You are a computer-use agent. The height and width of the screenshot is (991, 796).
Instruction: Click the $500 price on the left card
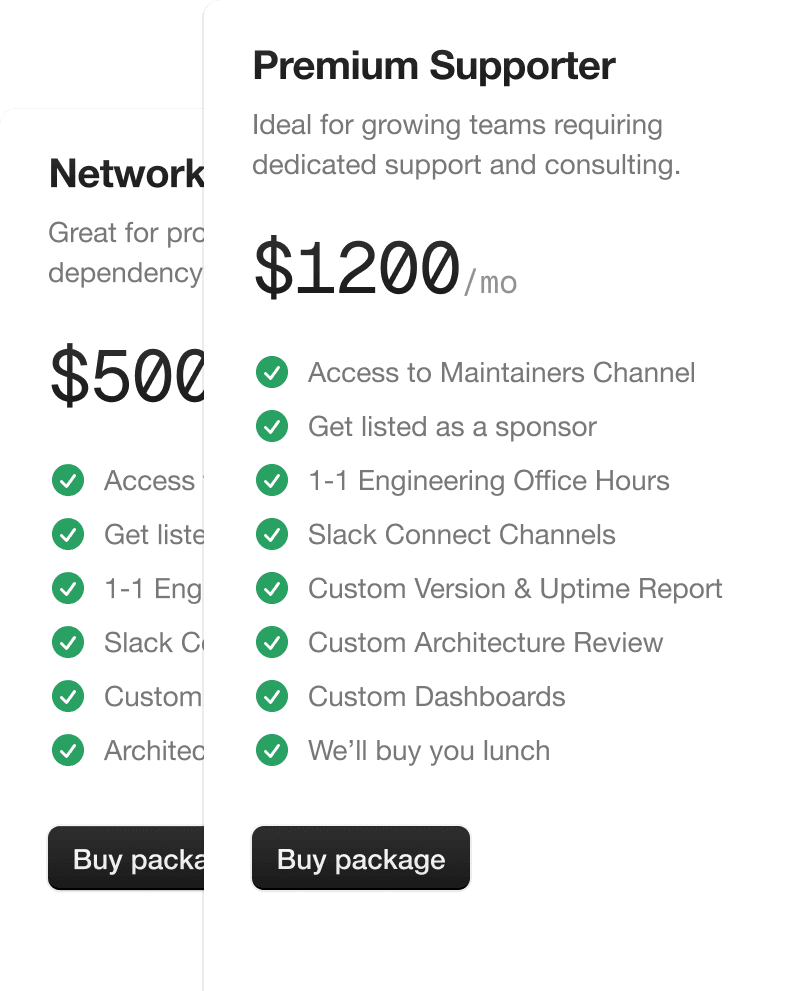pos(127,376)
